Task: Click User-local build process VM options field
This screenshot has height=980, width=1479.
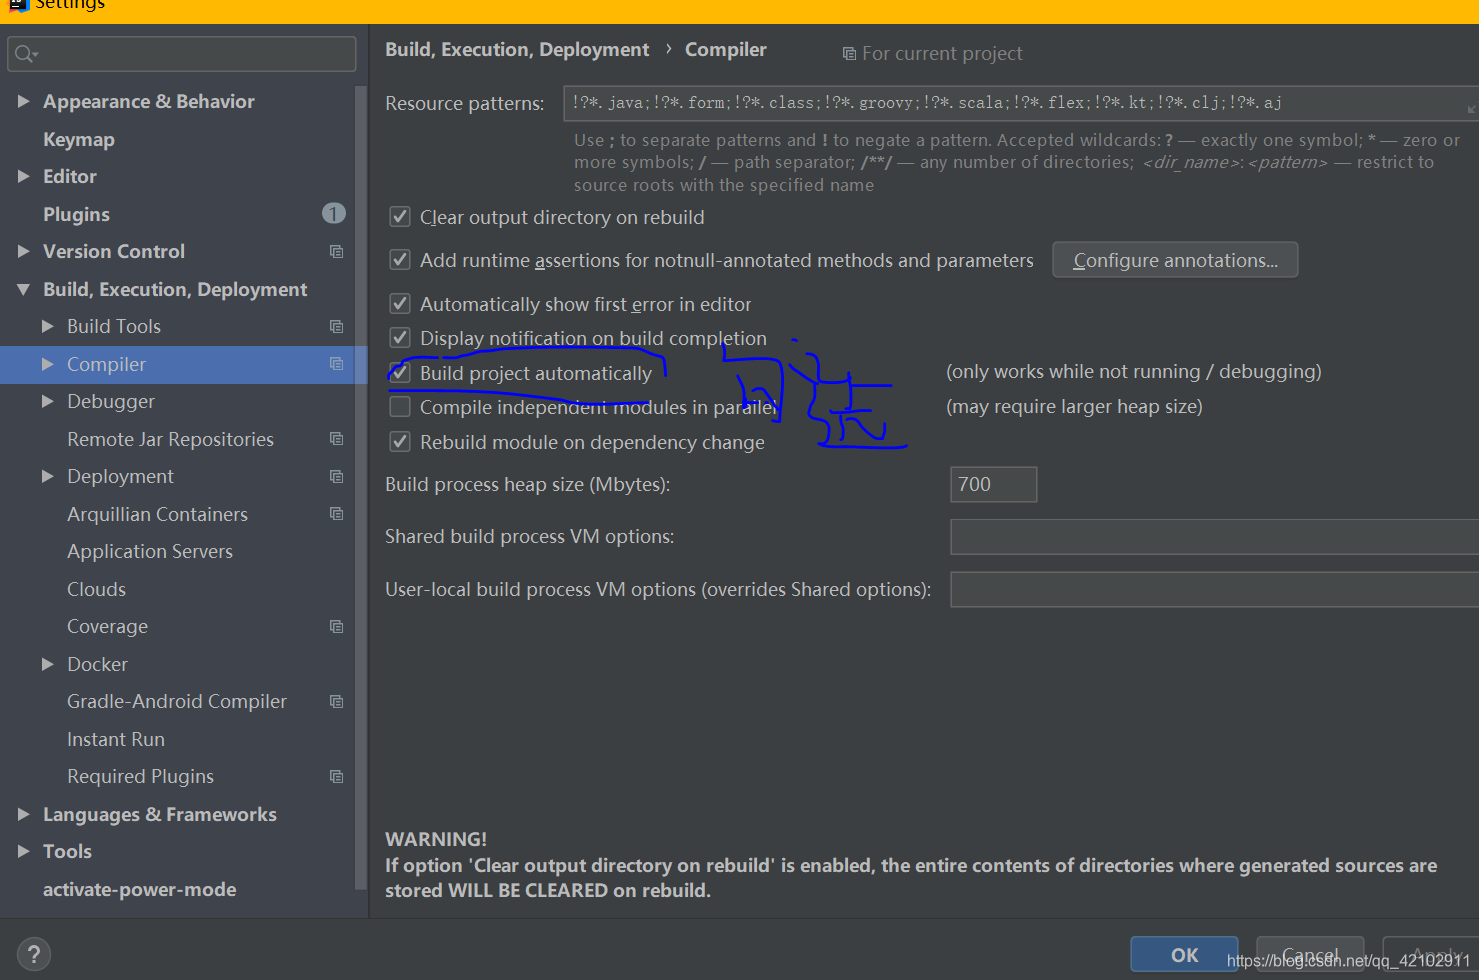Action: [1214, 589]
